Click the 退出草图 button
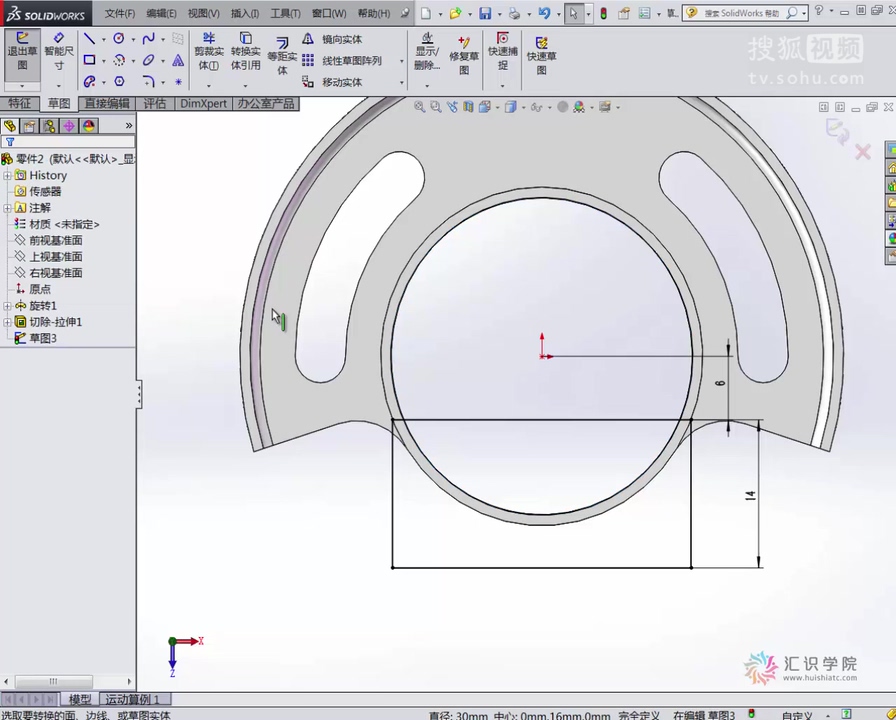 22,57
